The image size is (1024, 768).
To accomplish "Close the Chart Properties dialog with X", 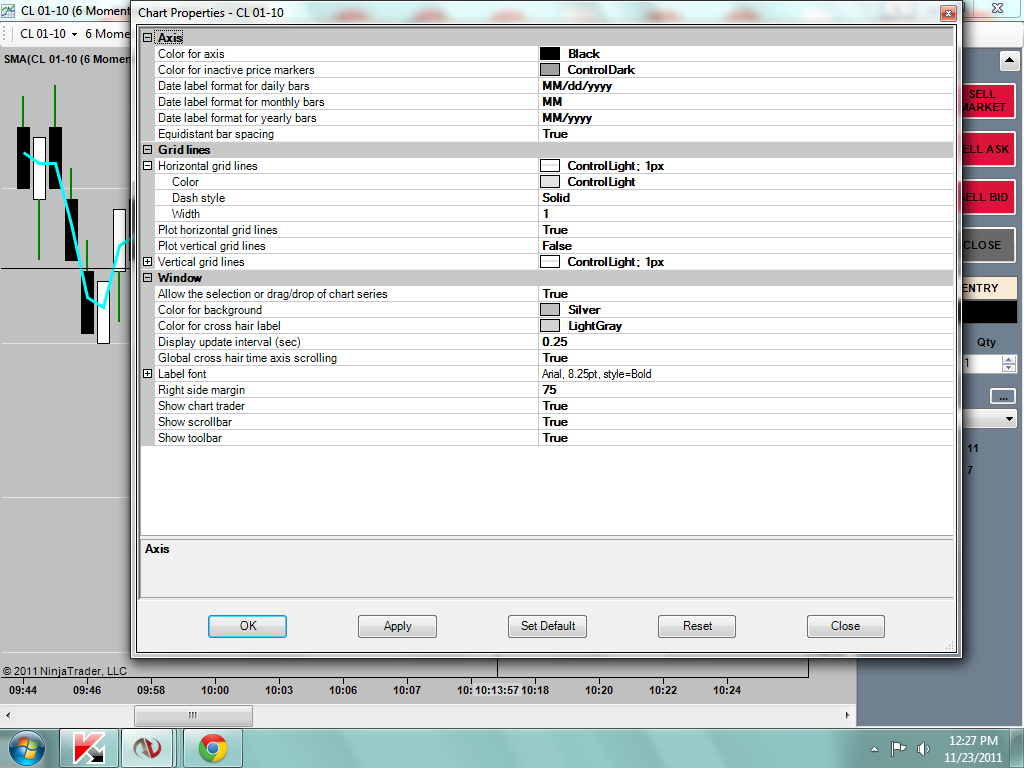I will pyautogui.click(x=948, y=13).
